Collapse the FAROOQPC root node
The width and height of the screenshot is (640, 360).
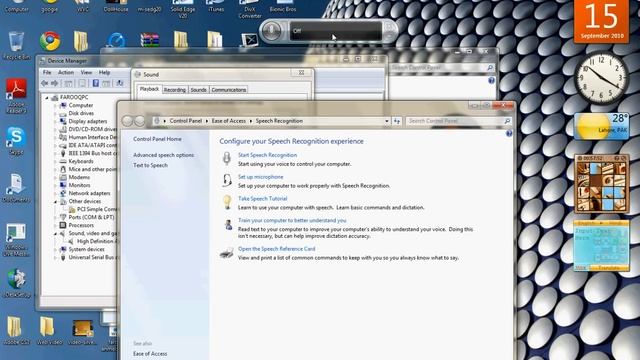[47, 98]
